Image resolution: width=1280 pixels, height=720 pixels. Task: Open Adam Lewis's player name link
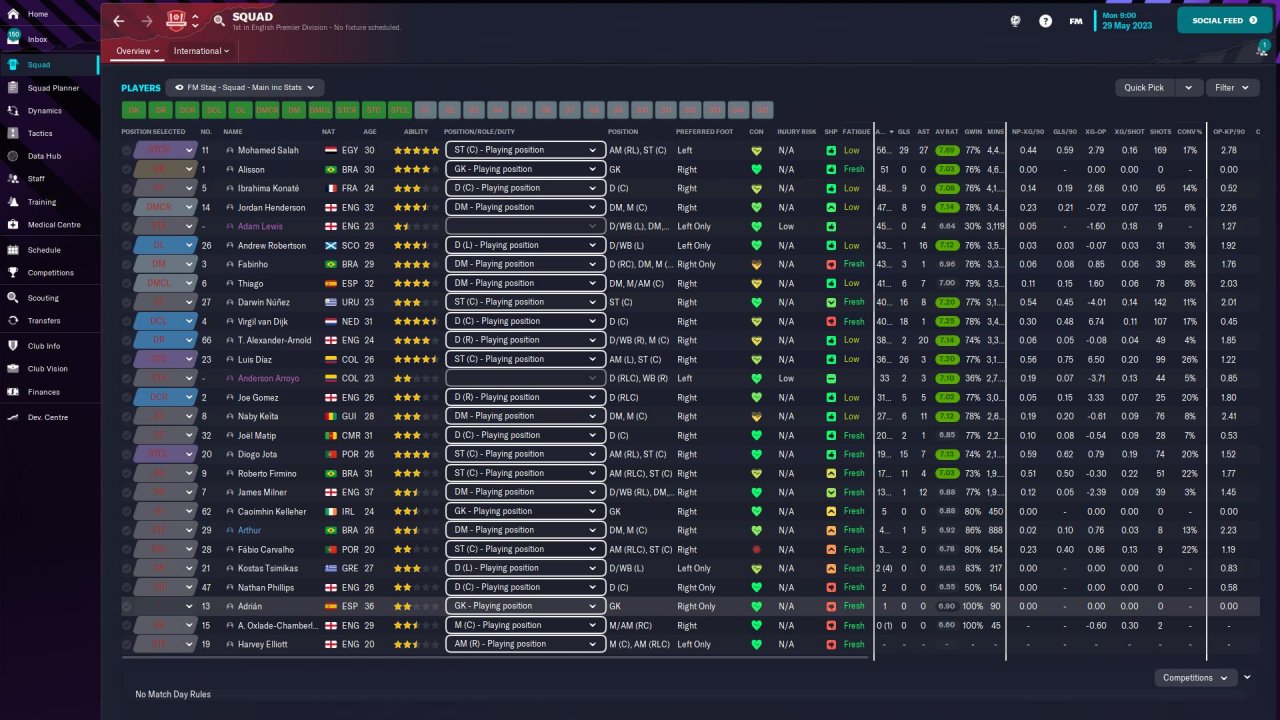[x=261, y=227]
